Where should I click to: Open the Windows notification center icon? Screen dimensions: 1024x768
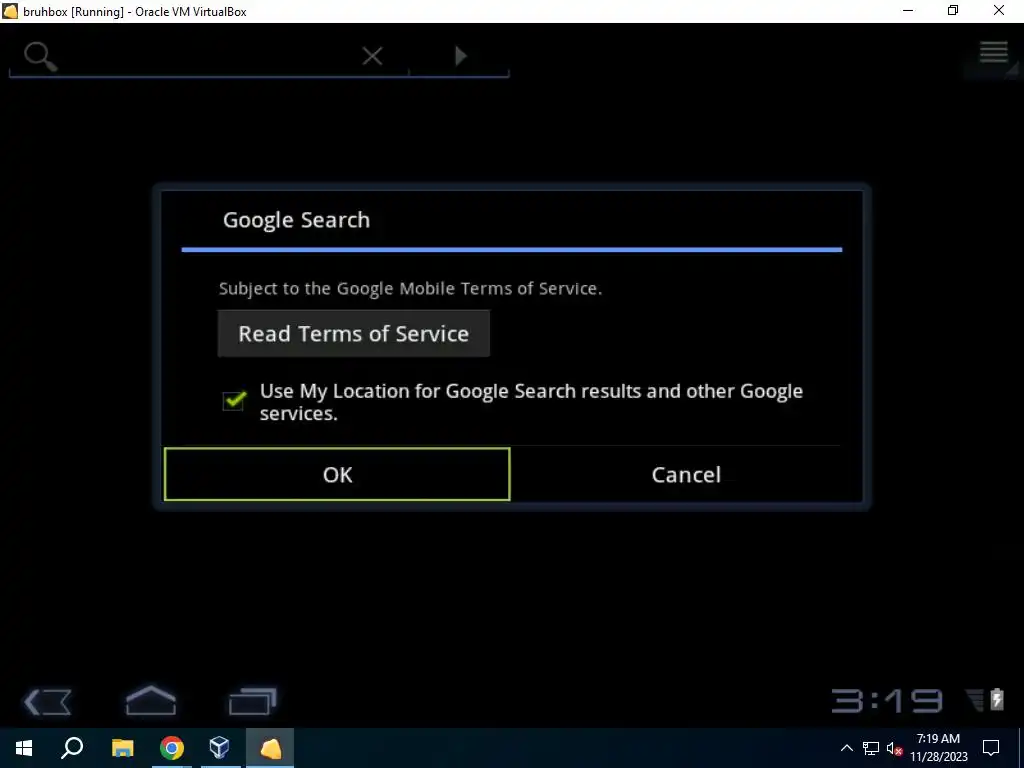991,748
